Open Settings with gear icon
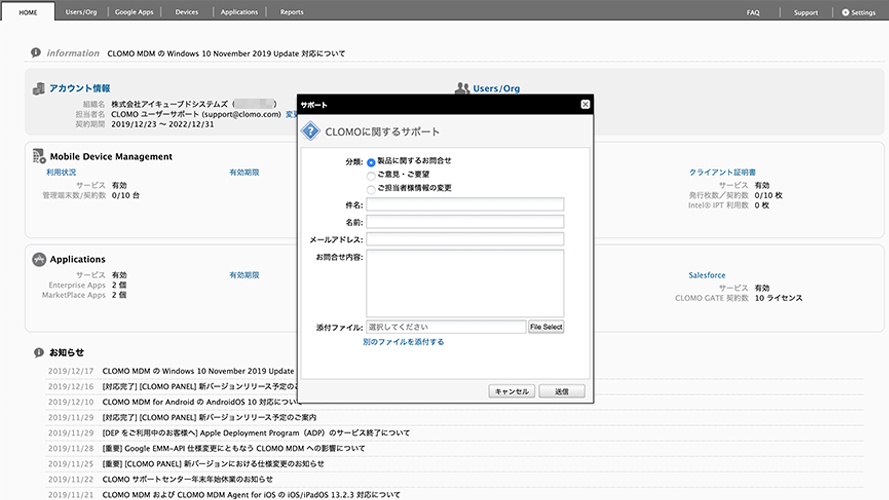 click(858, 12)
